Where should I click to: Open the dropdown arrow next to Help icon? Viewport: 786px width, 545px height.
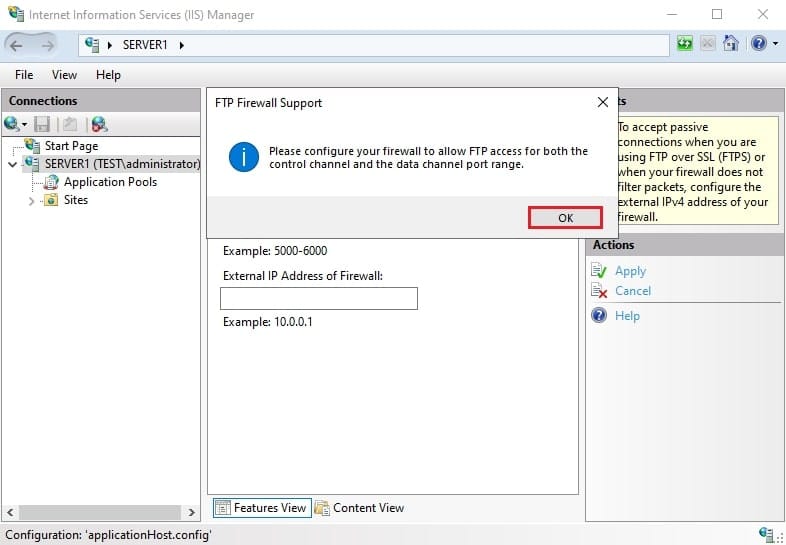pos(775,44)
